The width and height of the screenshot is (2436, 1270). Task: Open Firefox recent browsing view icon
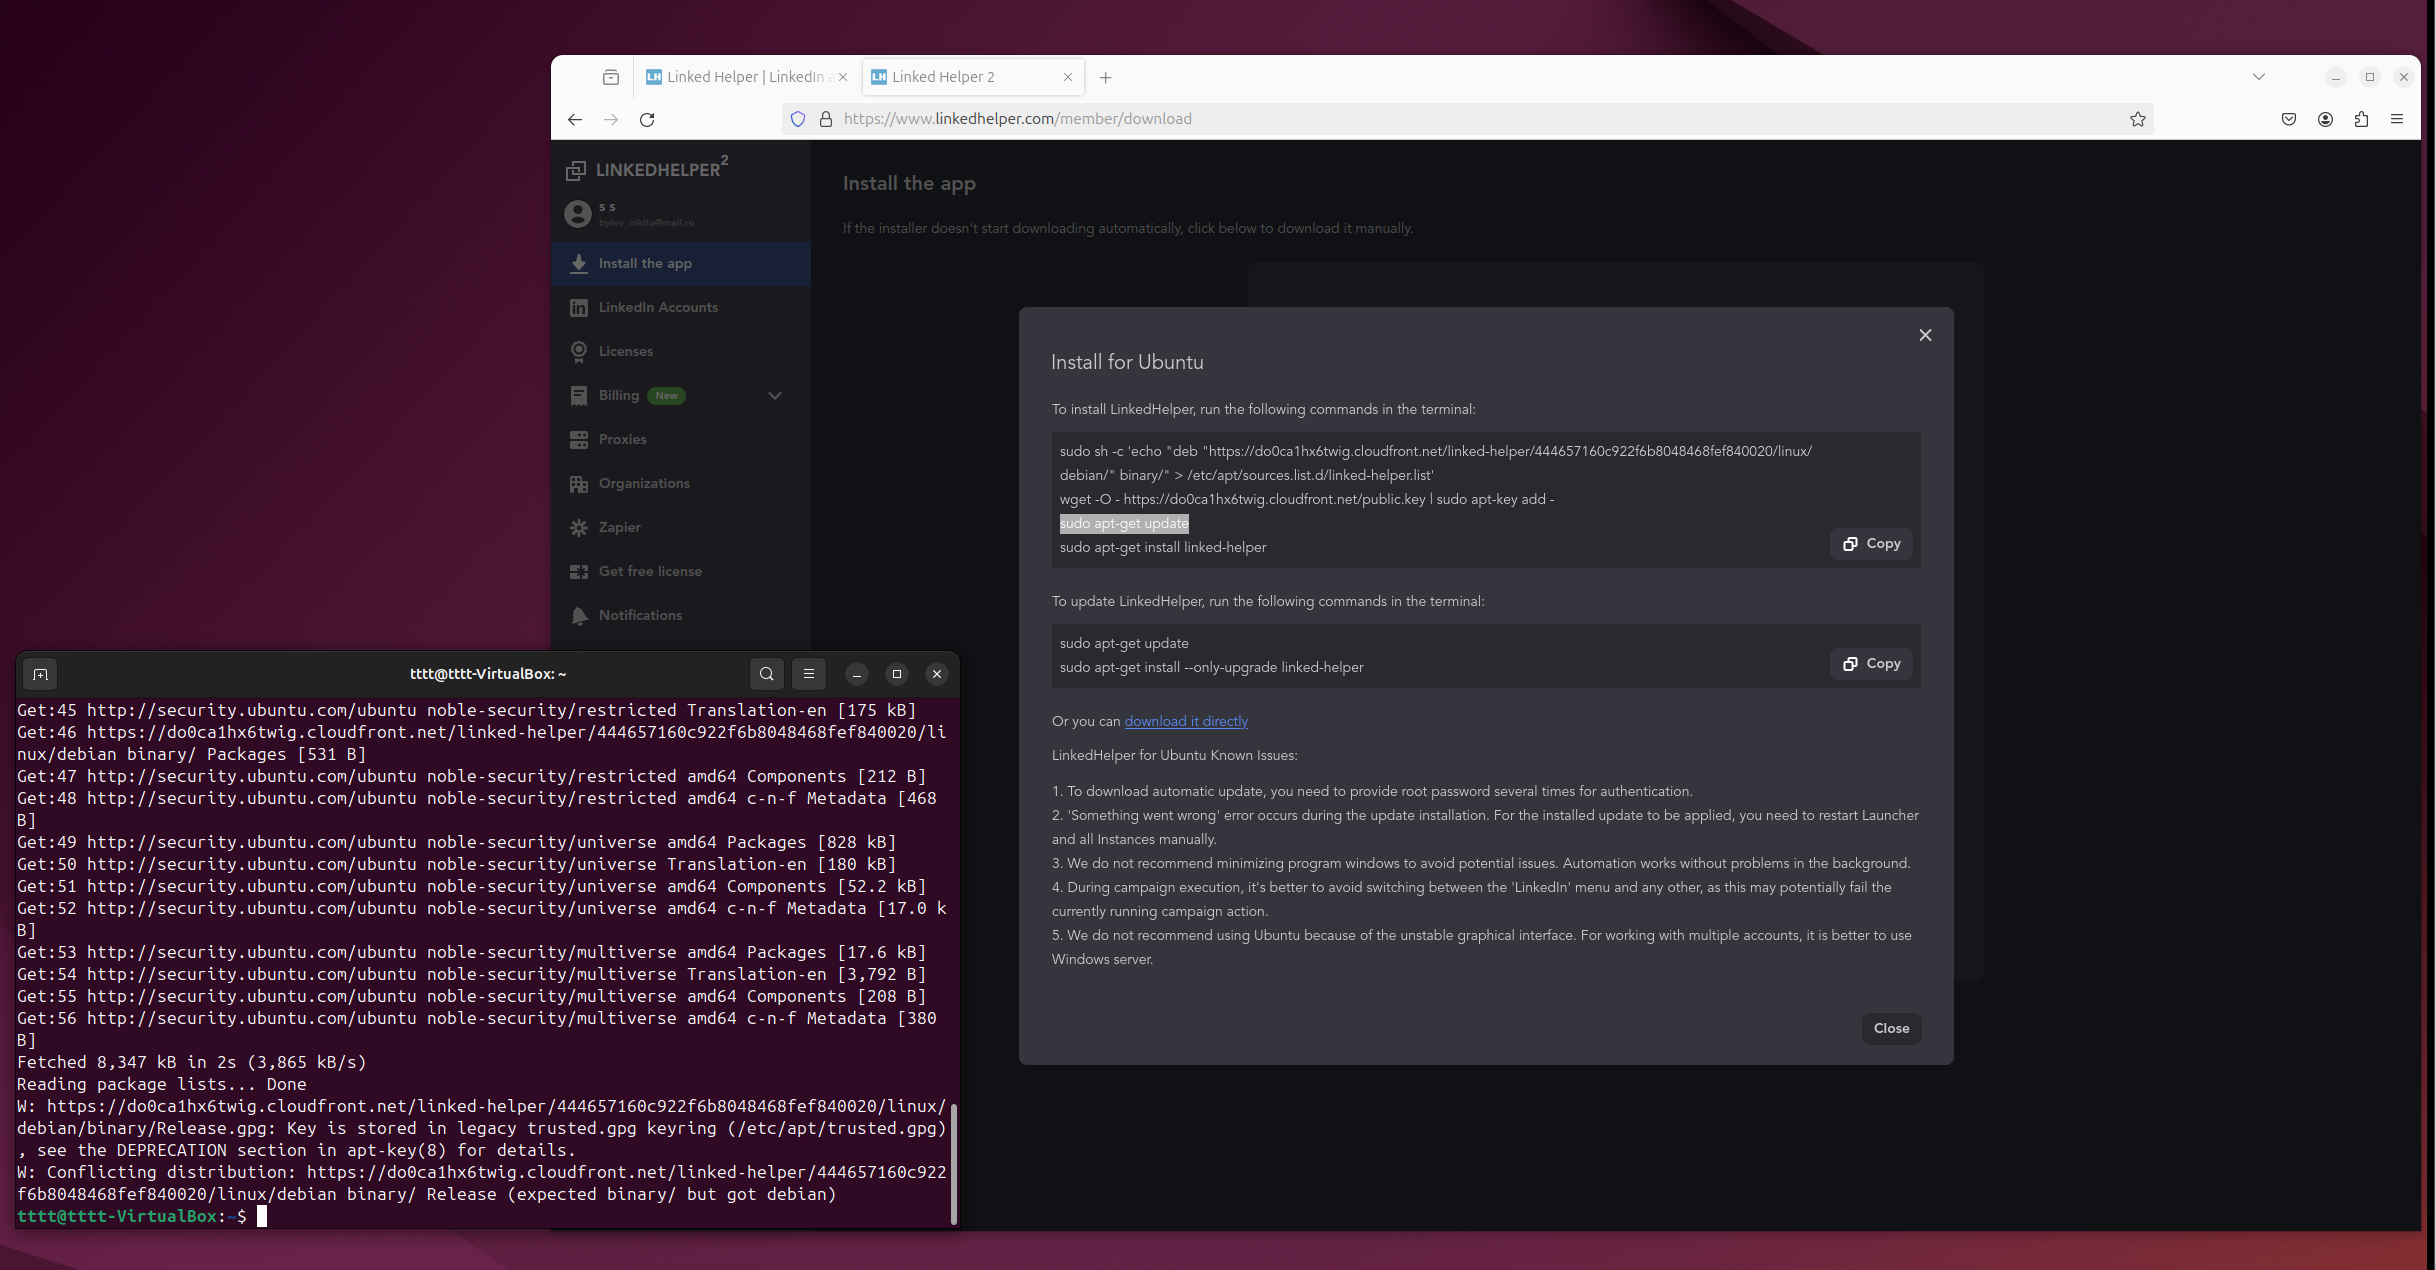(x=611, y=77)
